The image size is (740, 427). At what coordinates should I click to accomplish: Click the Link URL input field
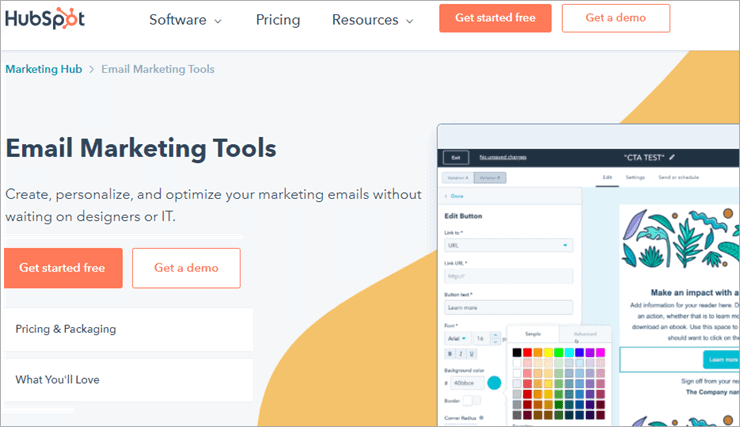pos(508,276)
